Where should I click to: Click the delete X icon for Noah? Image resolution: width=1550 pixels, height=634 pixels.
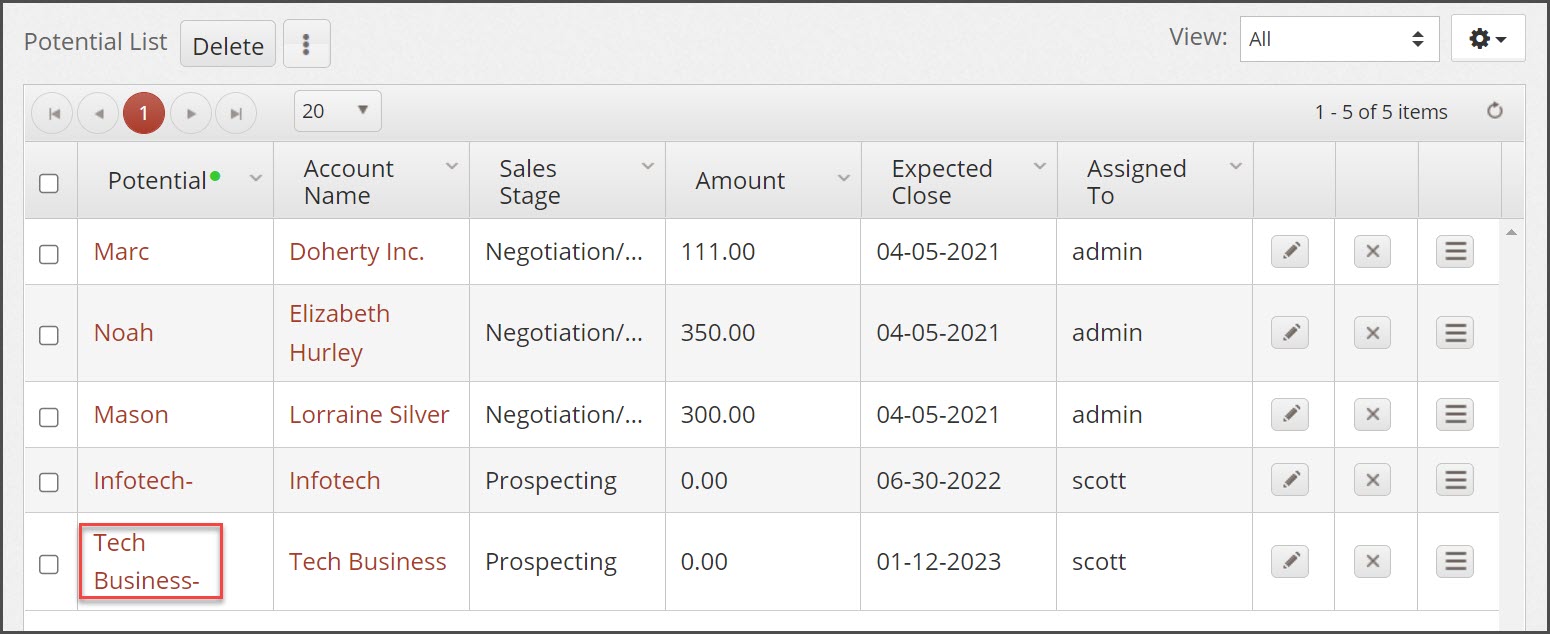coord(1372,334)
